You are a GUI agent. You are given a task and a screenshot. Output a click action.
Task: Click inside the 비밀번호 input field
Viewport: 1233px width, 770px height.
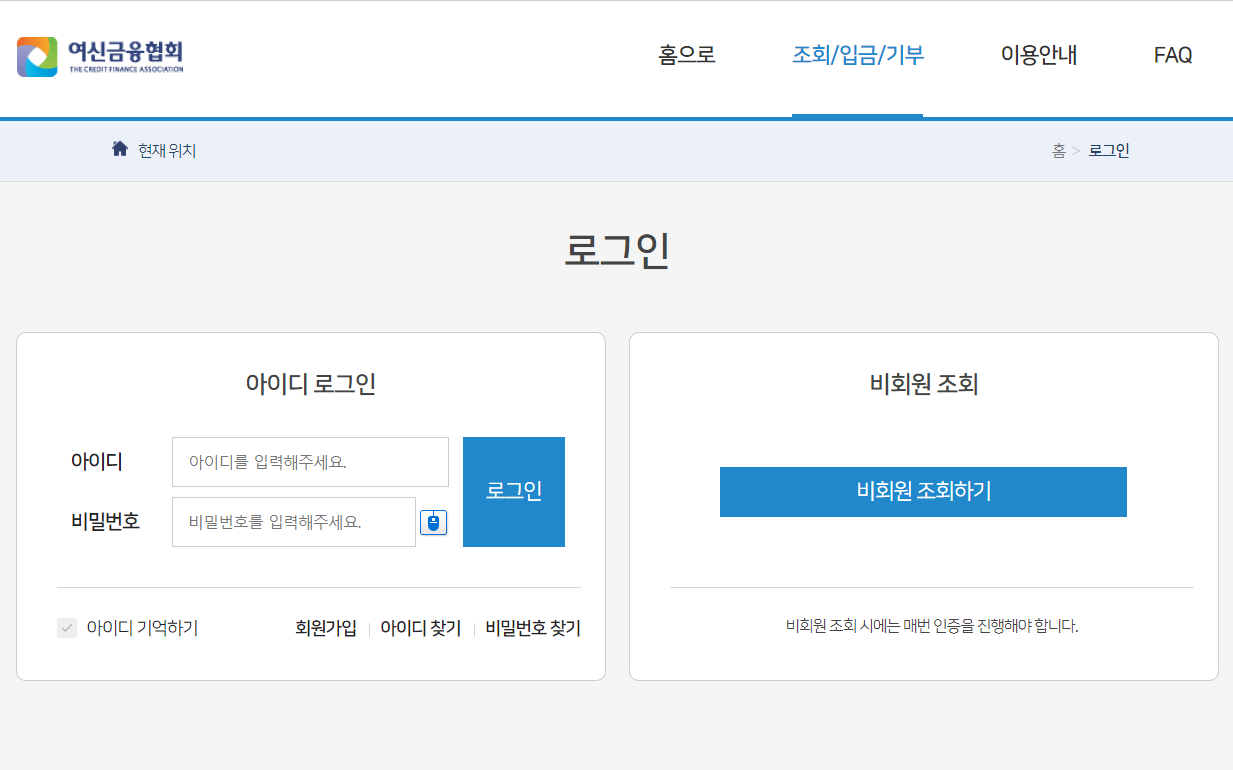[x=293, y=521]
